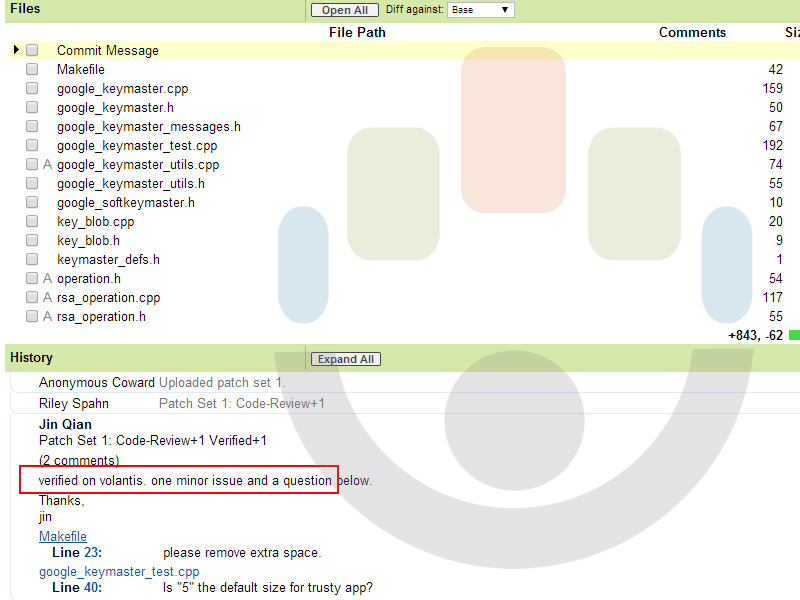Enable the key_blob.cpp checkbox
This screenshot has width=800, height=600.
click(x=32, y=221)
